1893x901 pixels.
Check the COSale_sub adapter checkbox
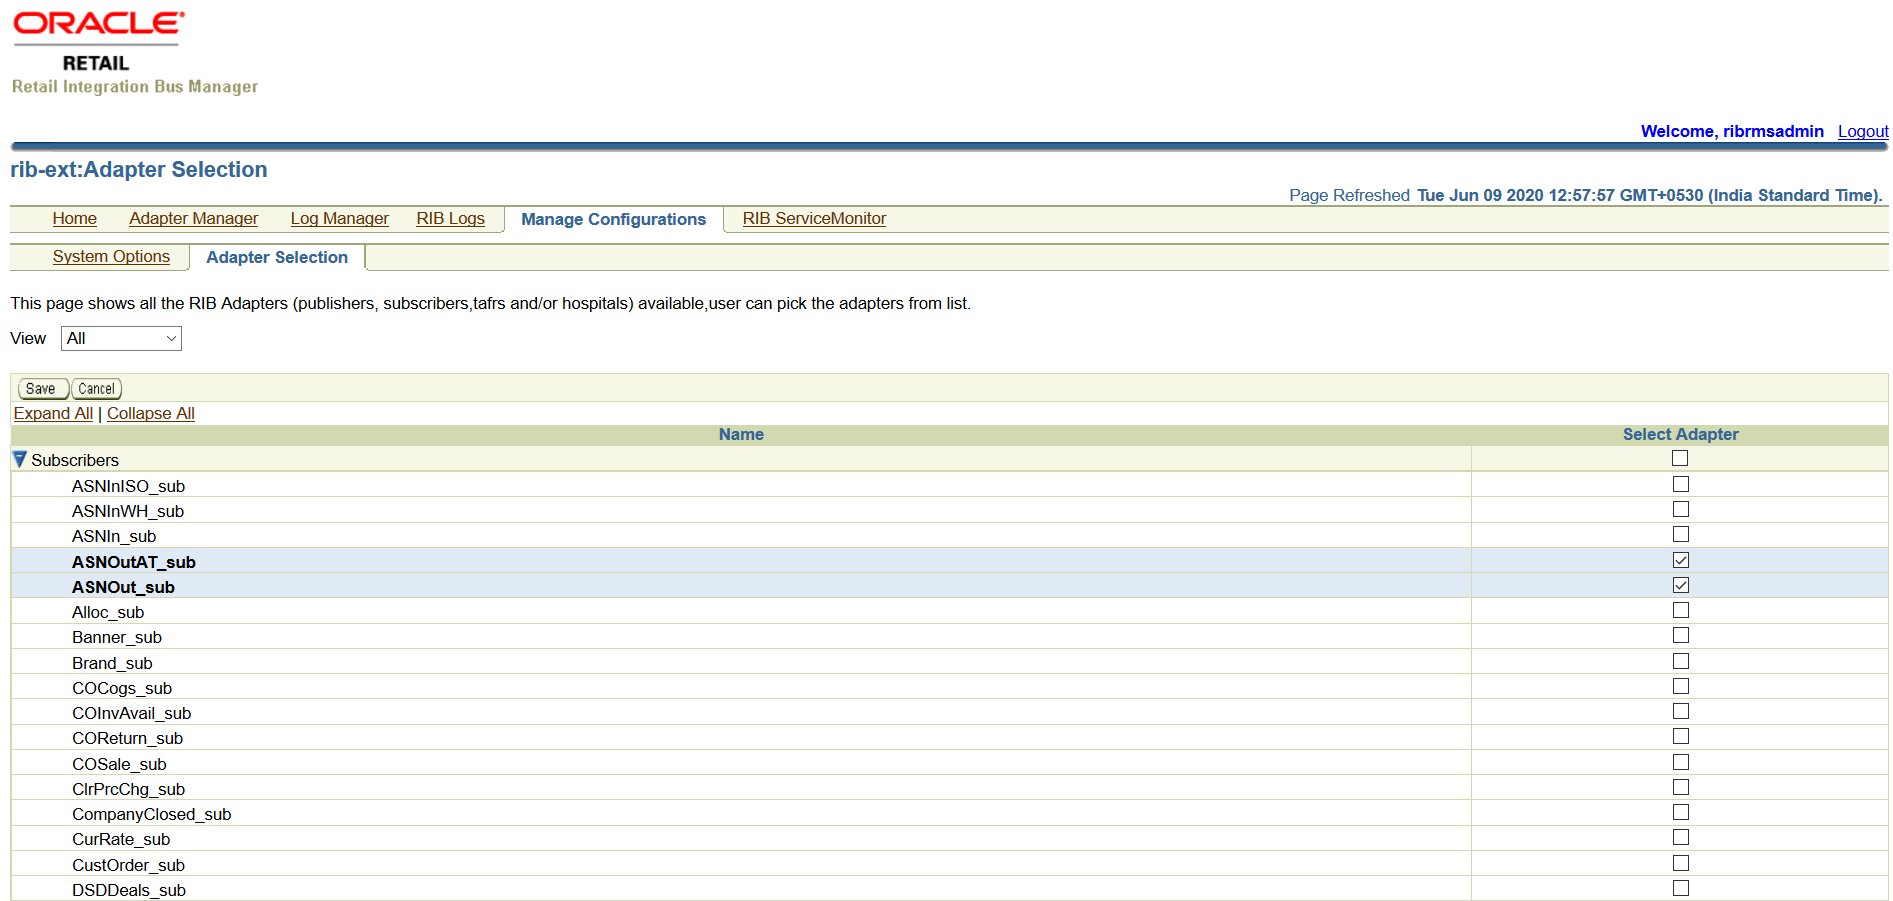tap(1680, 762)
